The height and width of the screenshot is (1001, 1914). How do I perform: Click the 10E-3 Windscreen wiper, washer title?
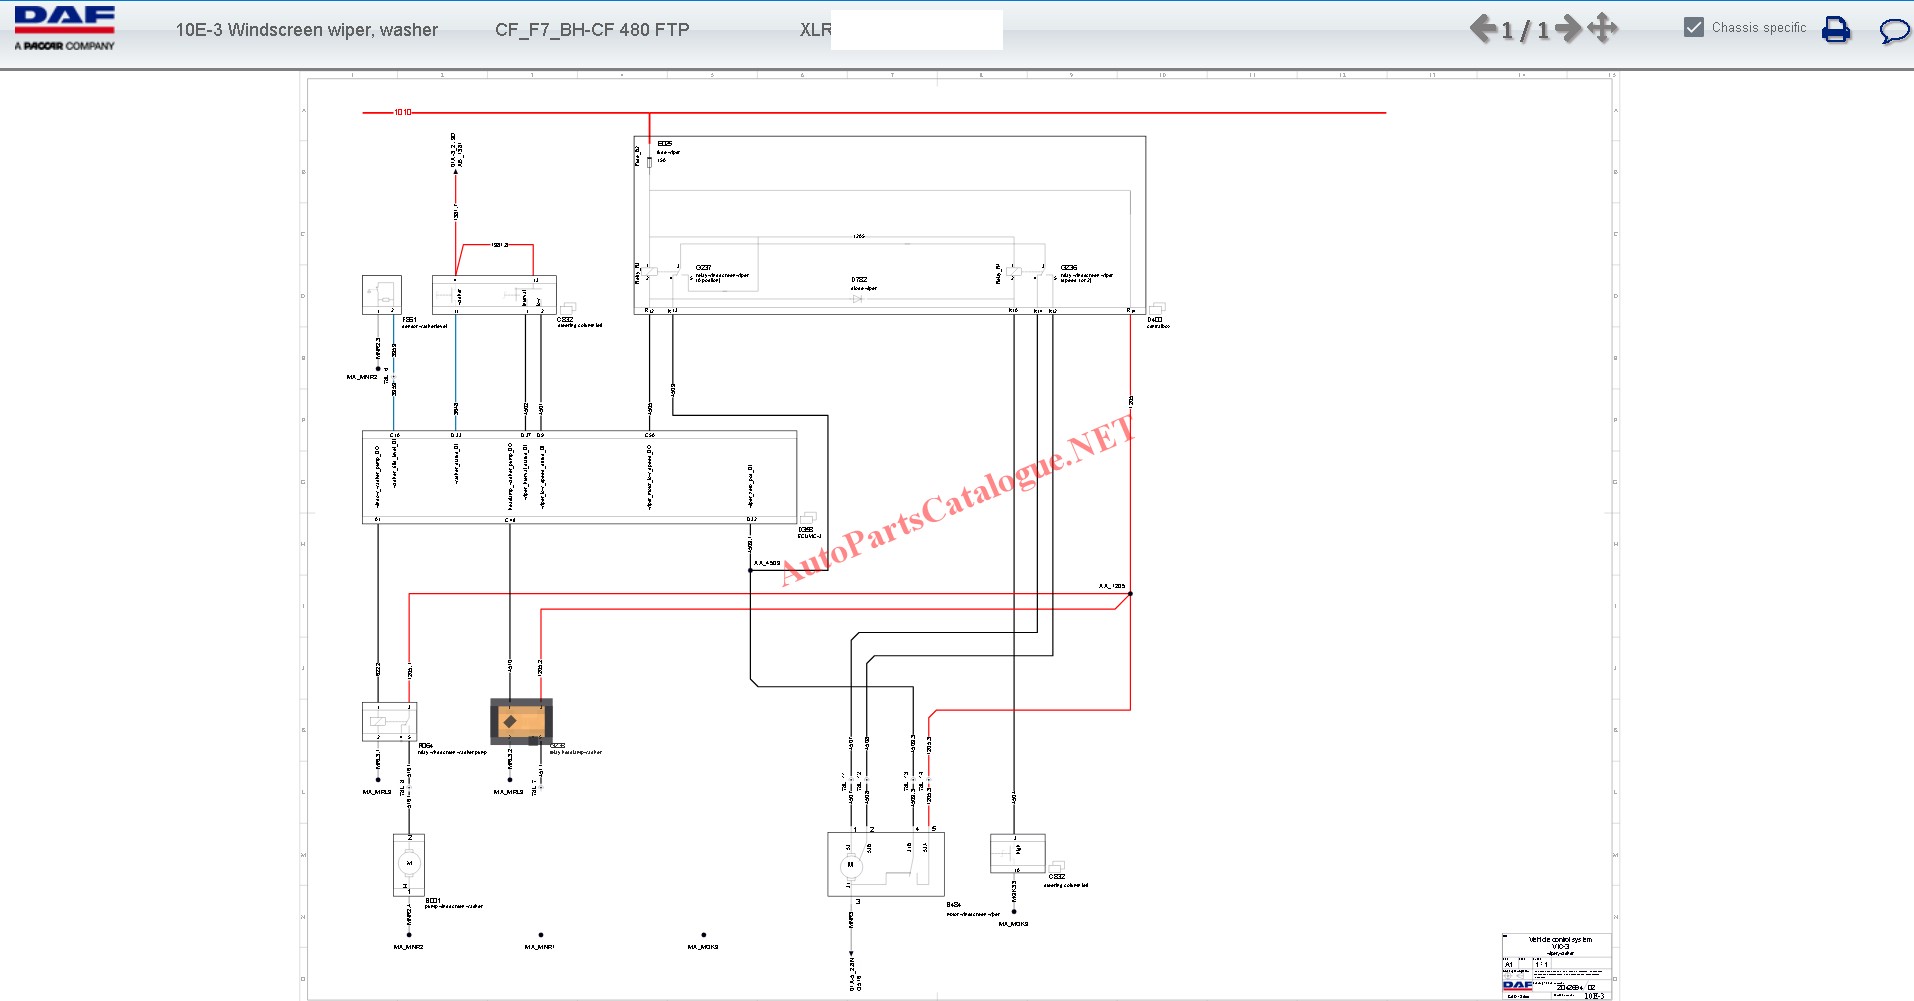coord(306,30)
